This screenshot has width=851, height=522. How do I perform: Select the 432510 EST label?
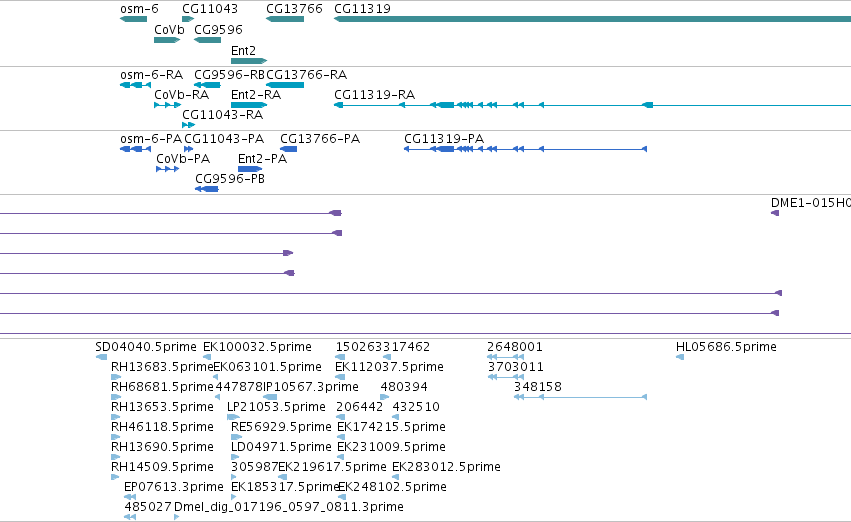pyautogui.click(x=416, y=407)
